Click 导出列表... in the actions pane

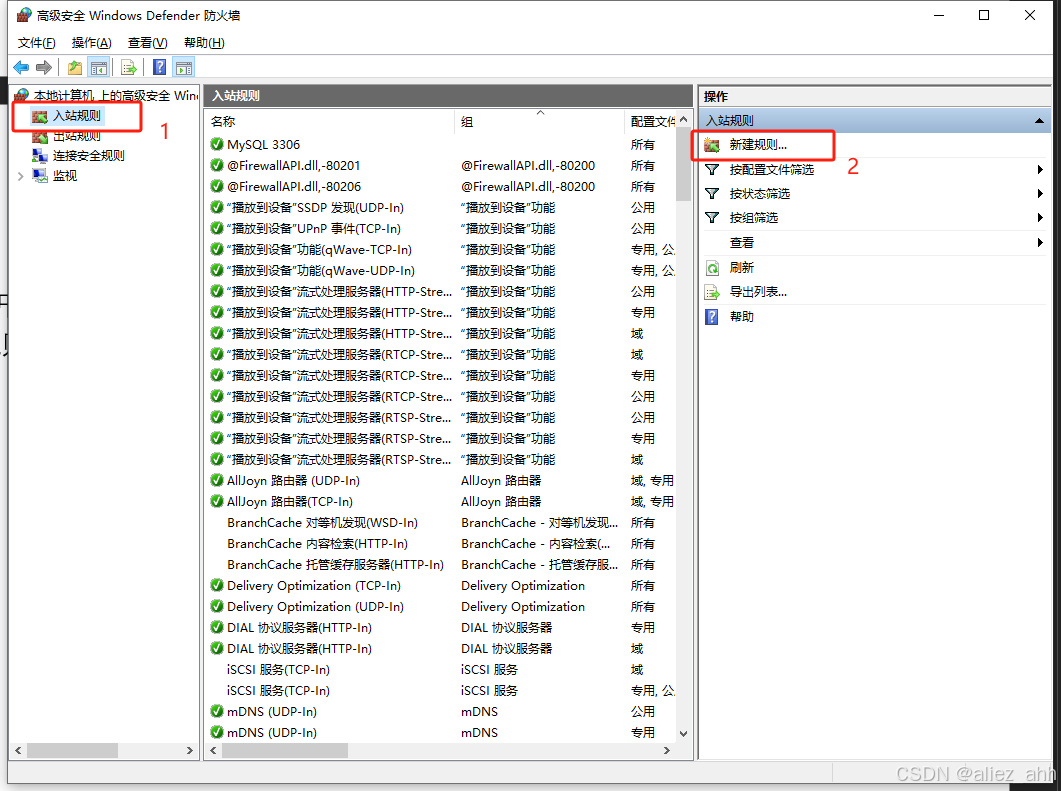point(758,292)
